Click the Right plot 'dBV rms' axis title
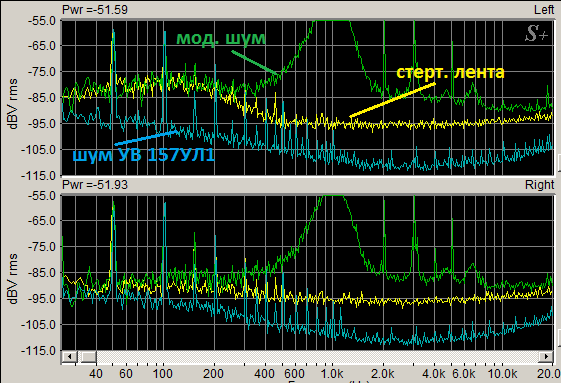The height and width of the screenshot is (383, 561). [x=13, y=278]
